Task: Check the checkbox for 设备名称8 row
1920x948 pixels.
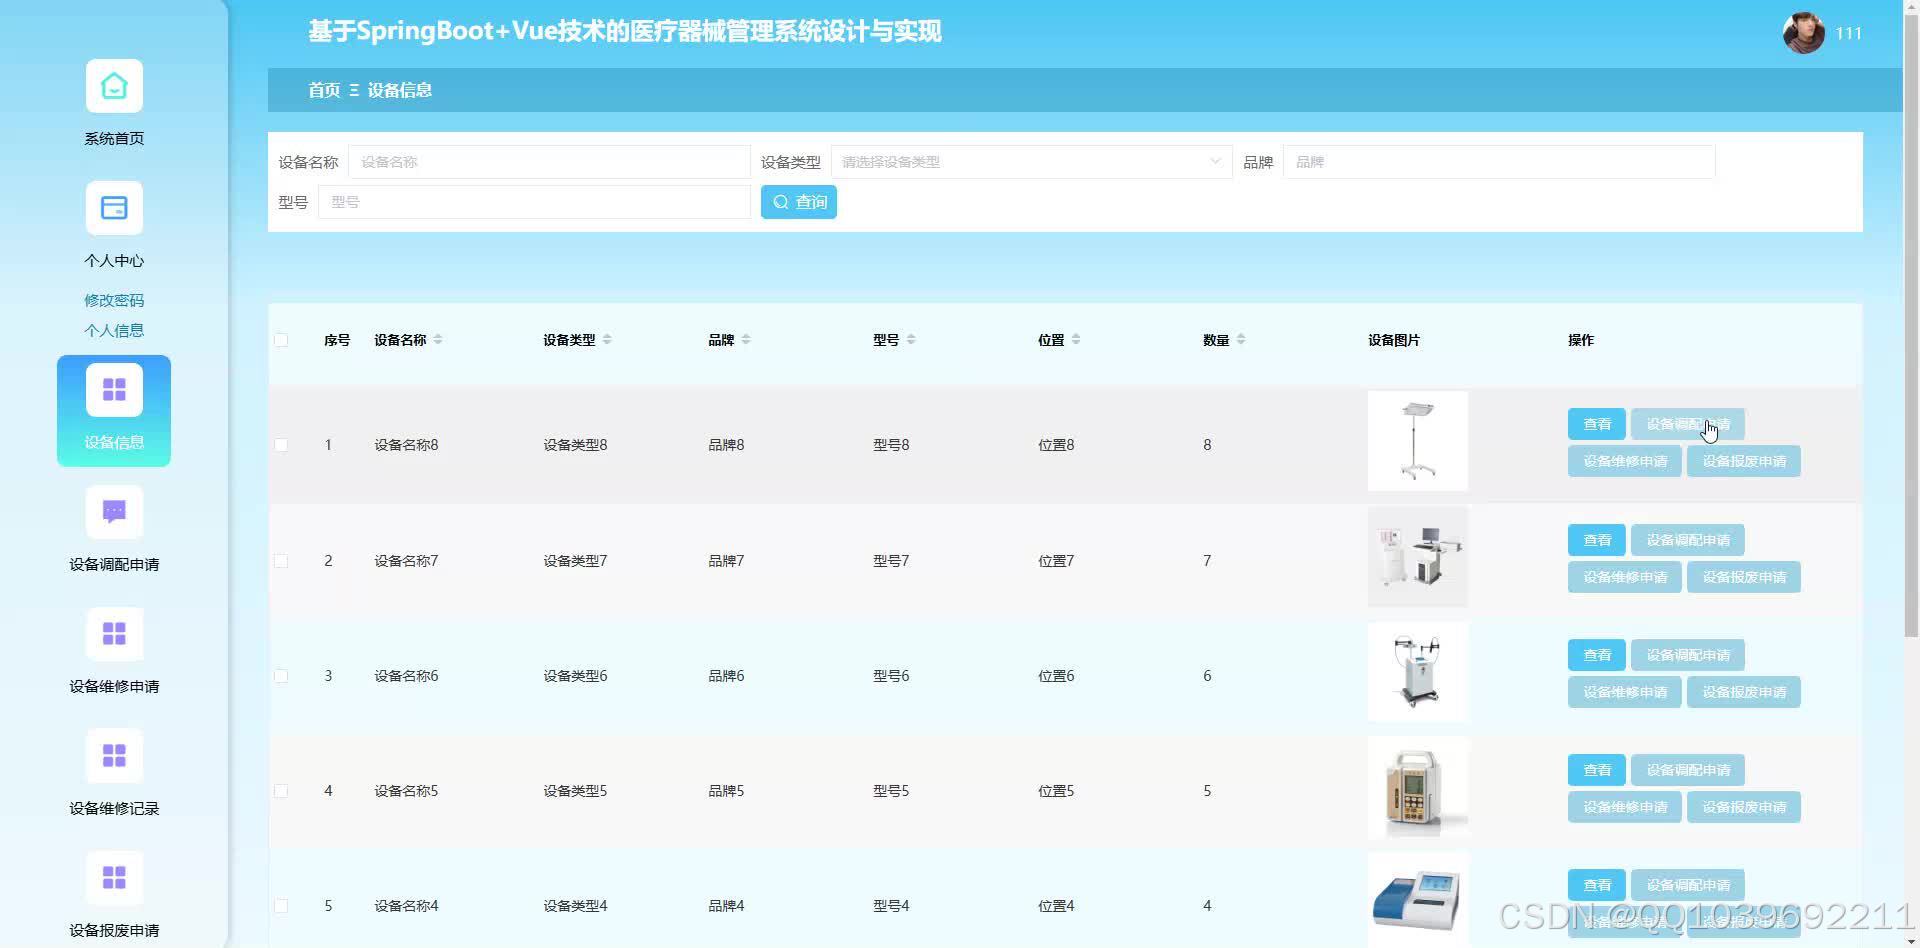Action: point(281,444)
